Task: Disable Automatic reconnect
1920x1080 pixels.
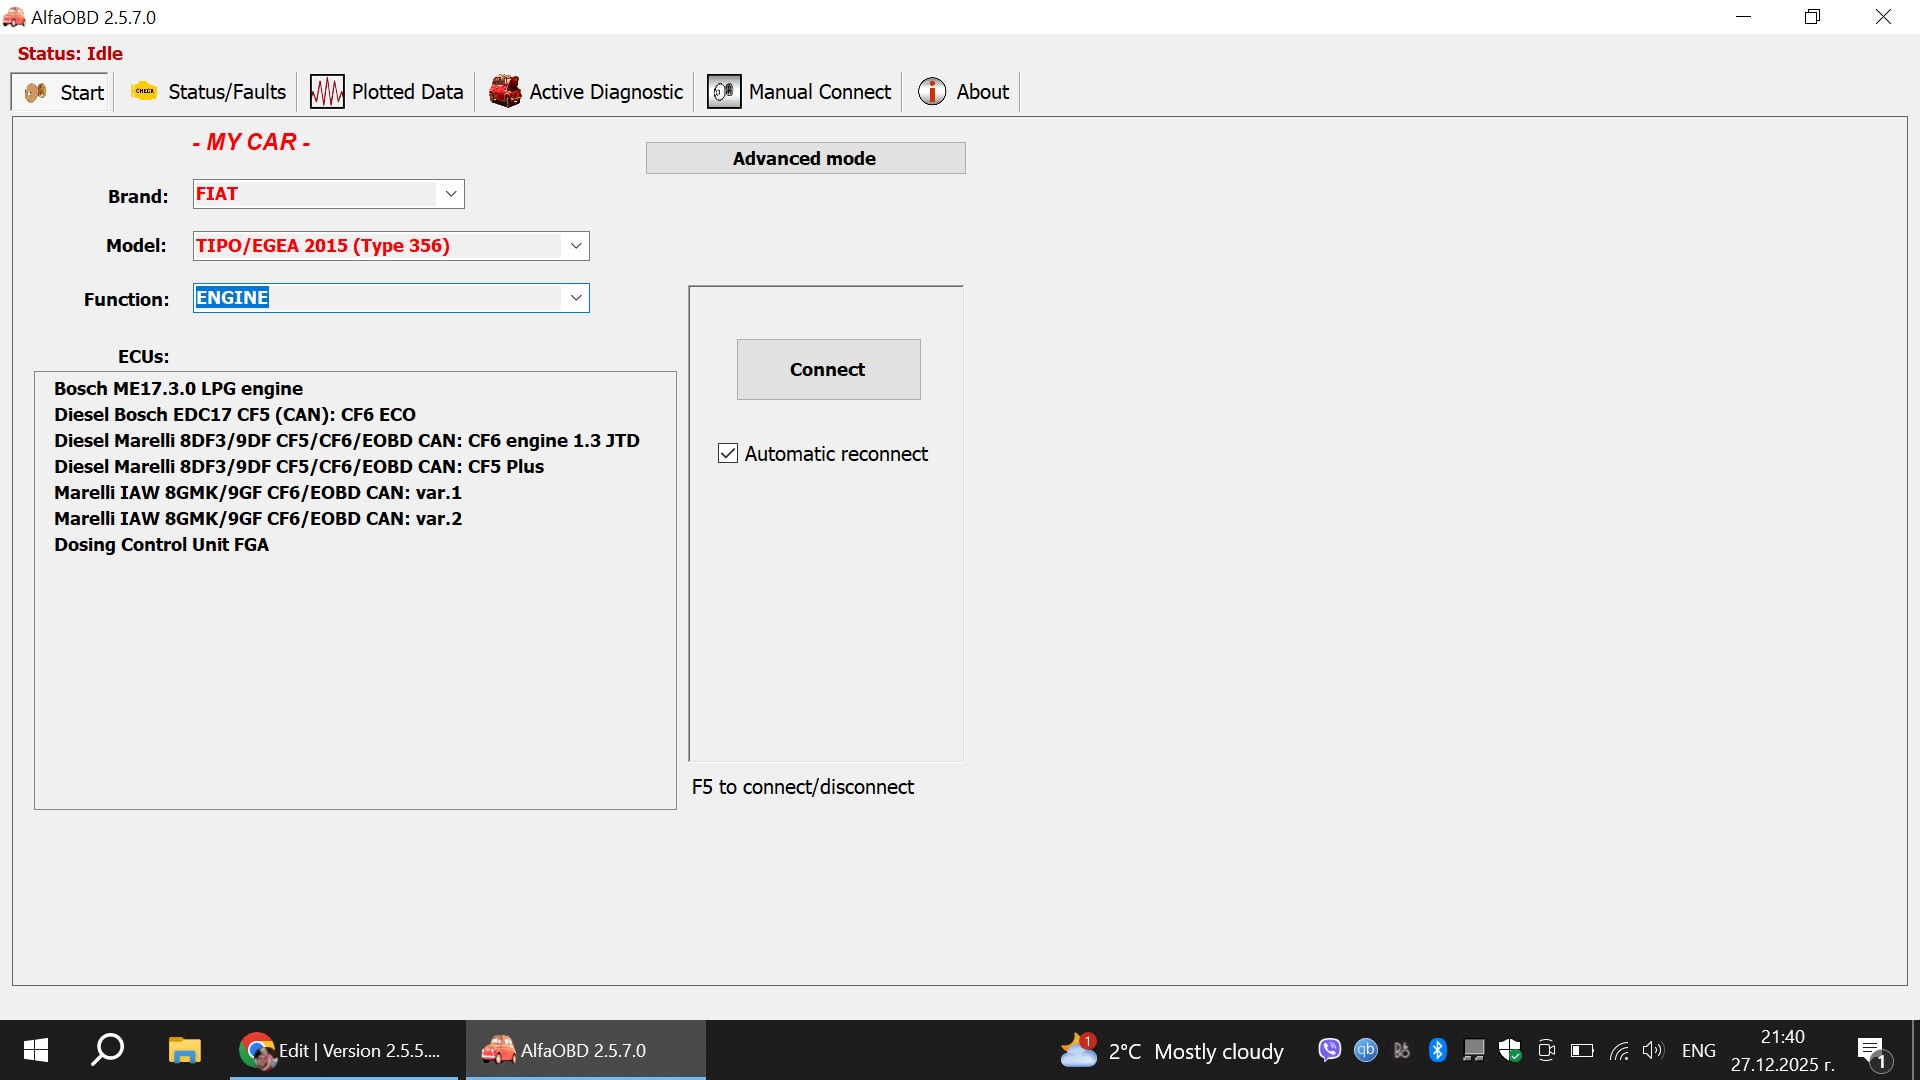Action: point(727,453)
